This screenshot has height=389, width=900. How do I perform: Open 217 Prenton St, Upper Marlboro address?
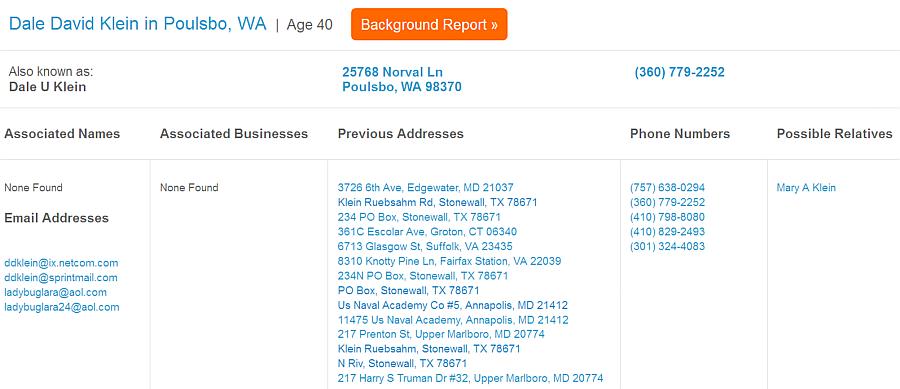(441, 334)
